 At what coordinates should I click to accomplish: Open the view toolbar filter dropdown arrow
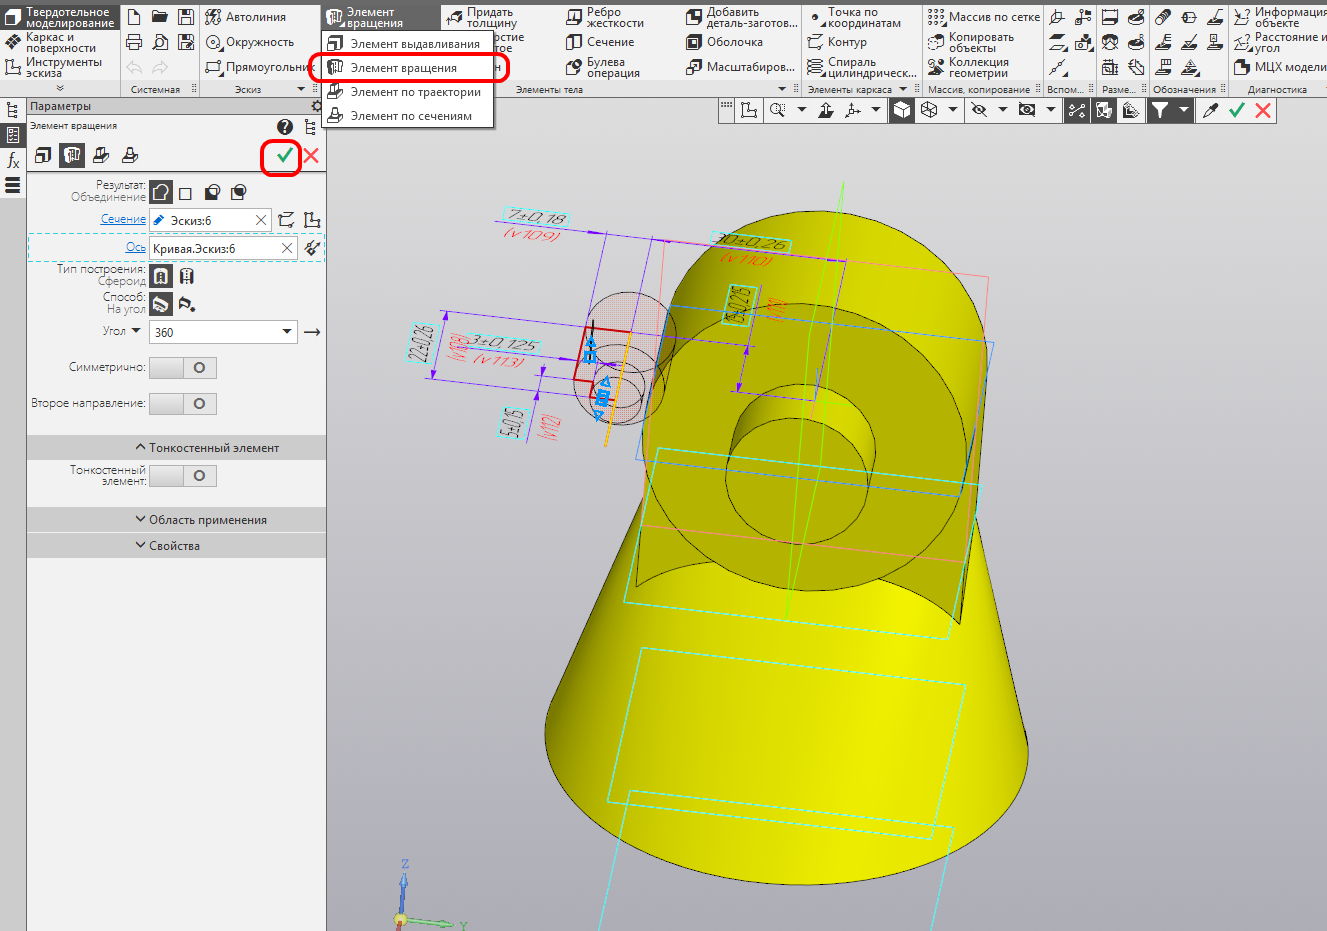1184,110
